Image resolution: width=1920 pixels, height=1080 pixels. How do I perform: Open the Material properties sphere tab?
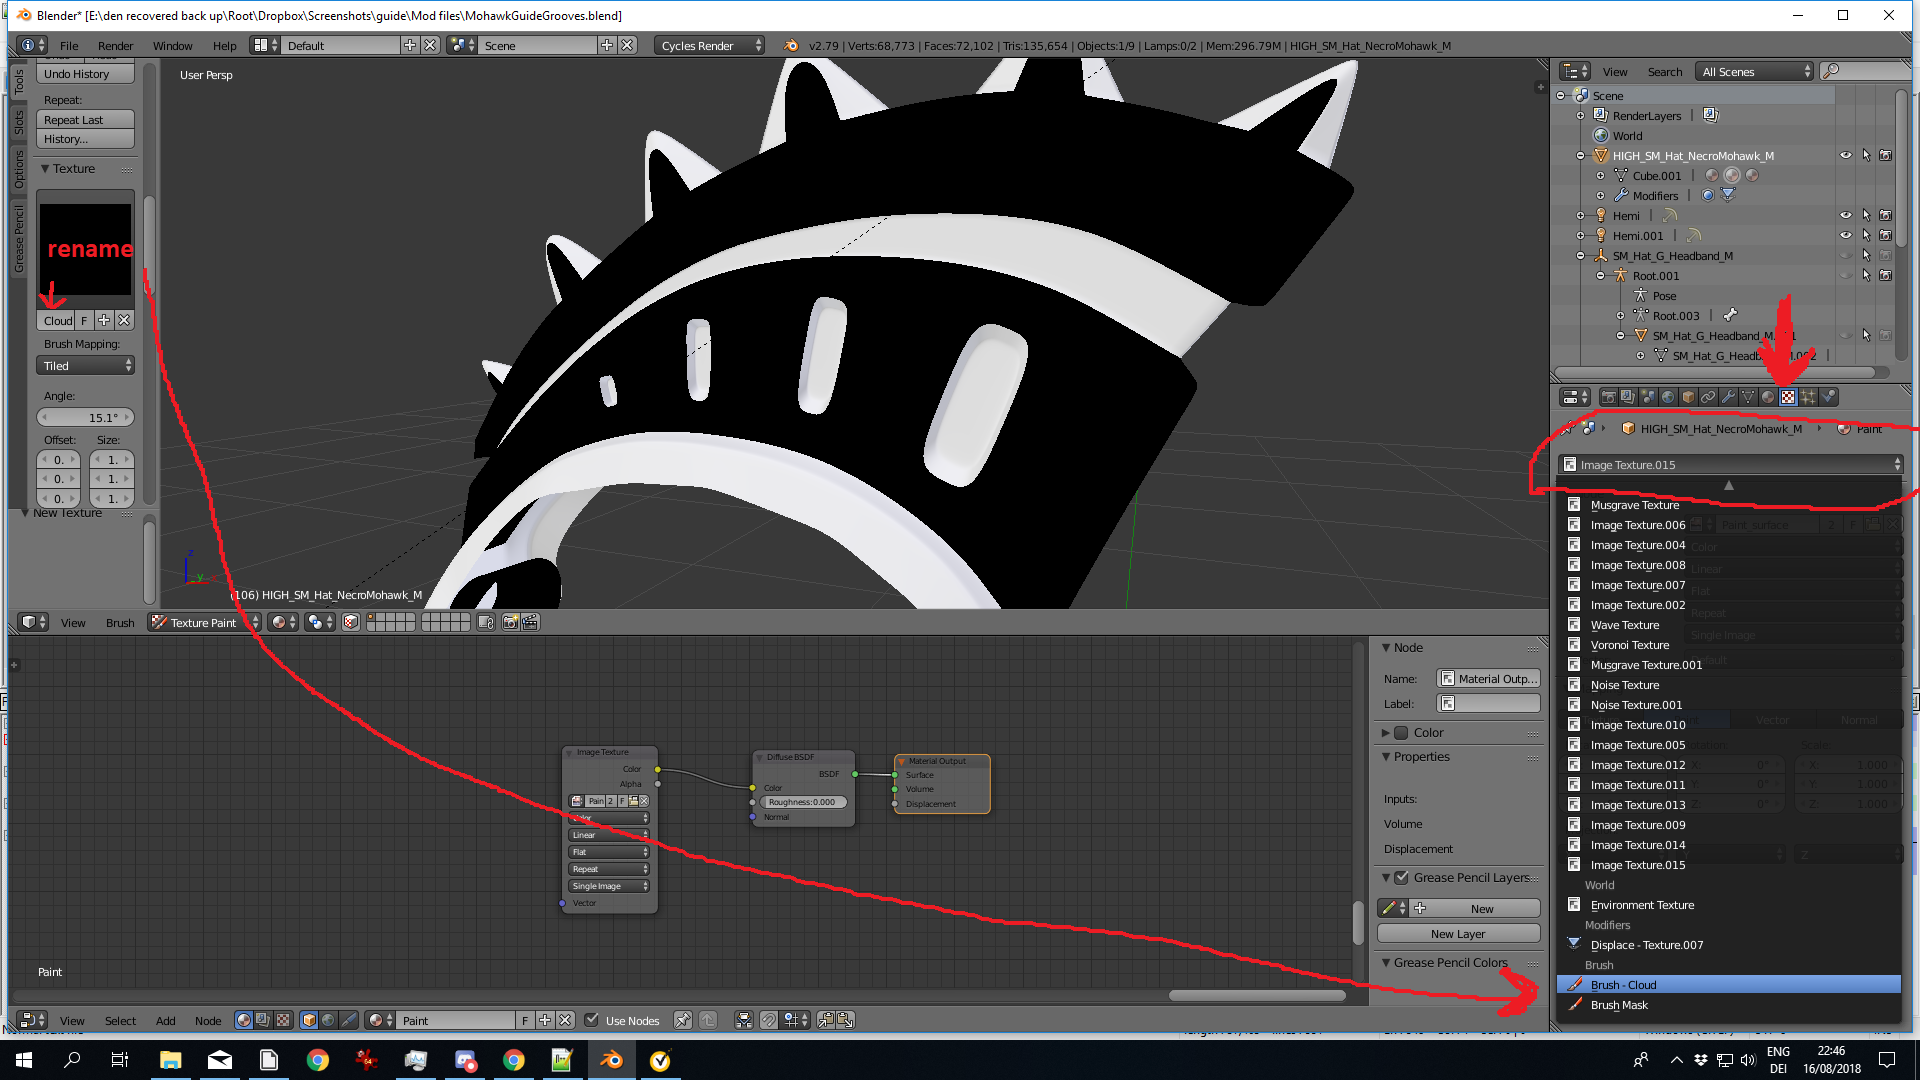1768,397
